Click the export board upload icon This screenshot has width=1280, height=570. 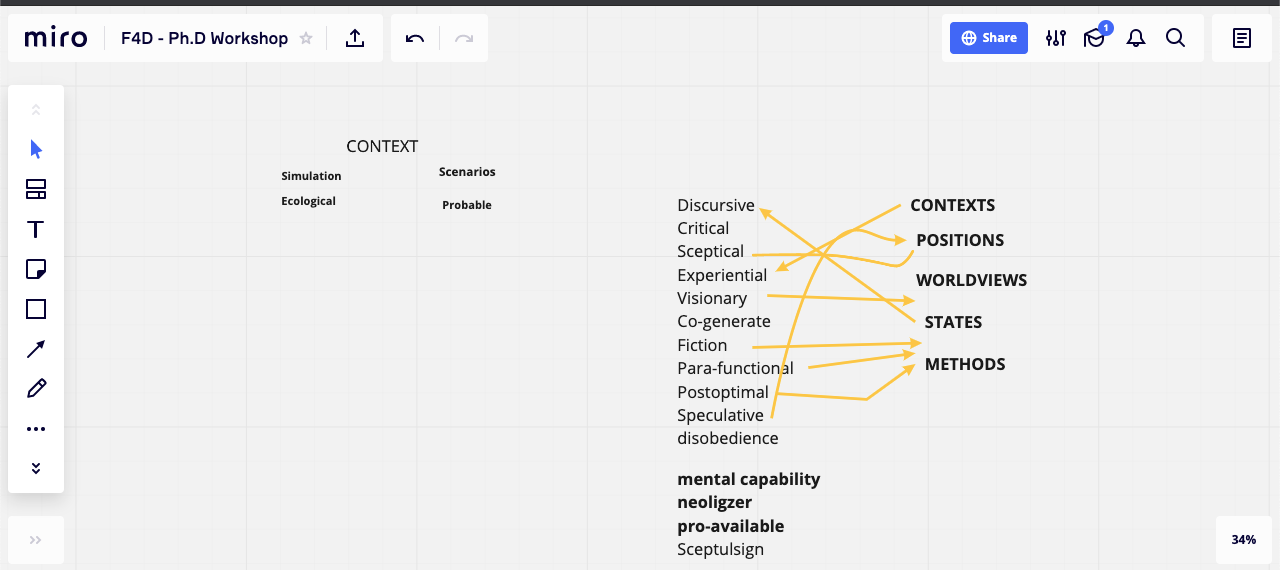click(355, 38)
